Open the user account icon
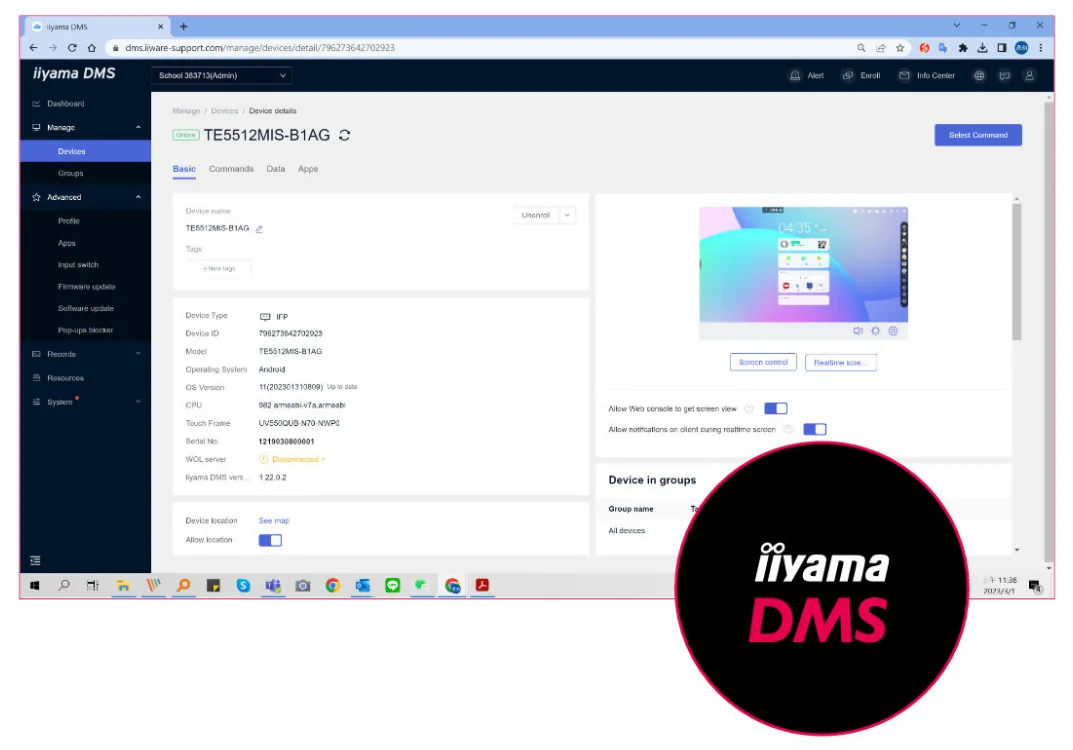 point(1029,75)
